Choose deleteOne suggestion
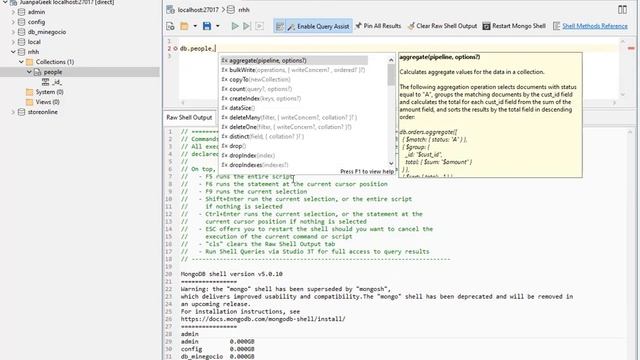 294,127
